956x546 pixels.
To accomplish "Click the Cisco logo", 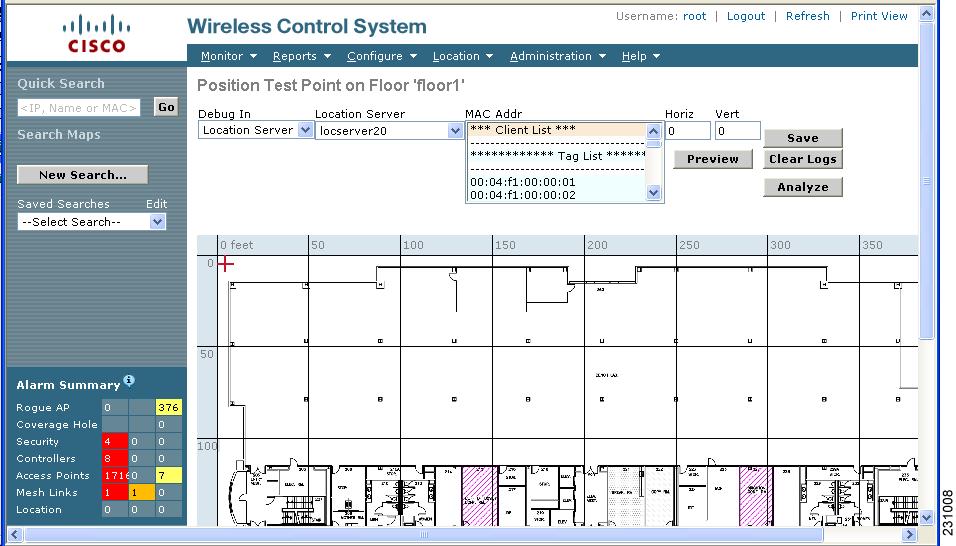I will (96, 35).
